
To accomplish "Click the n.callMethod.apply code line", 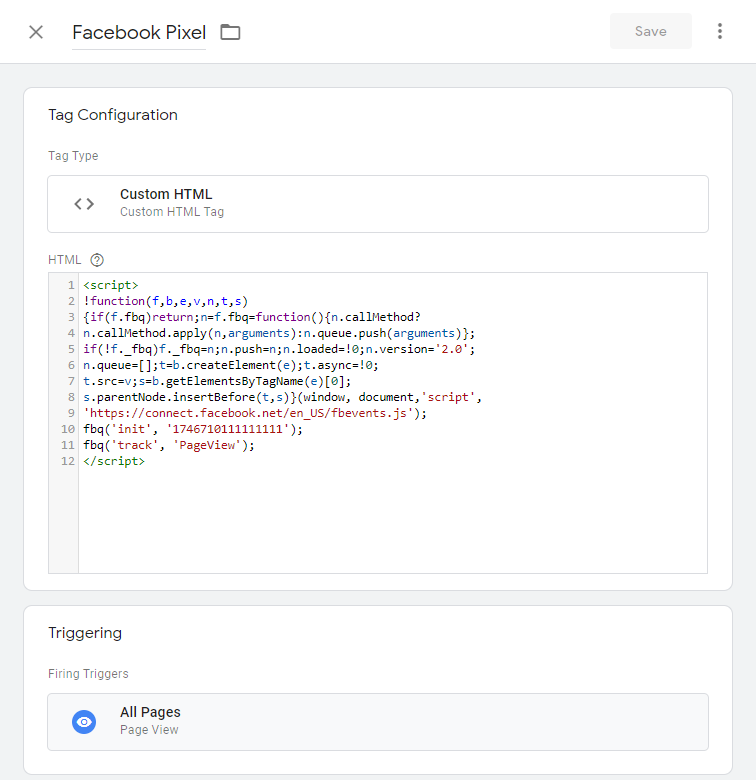I will 279,333.
